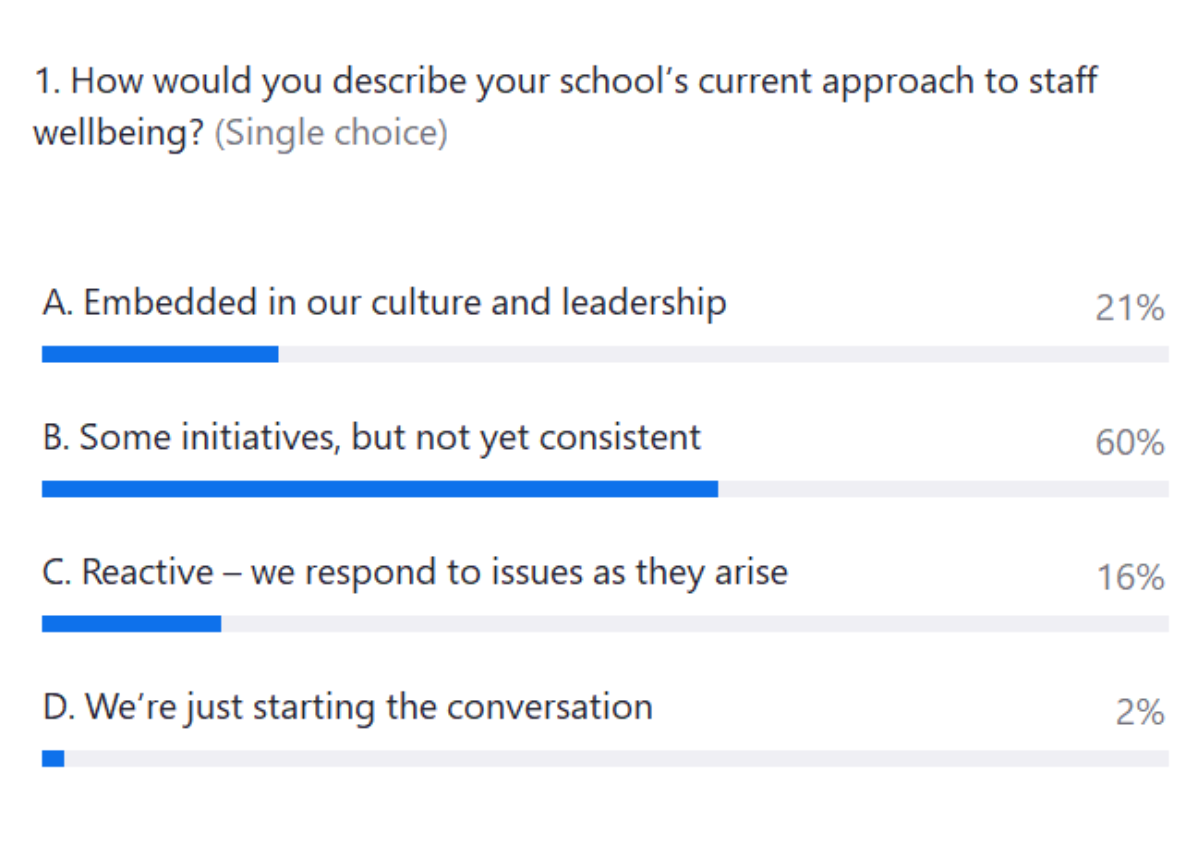Image resolution: width=1200 pixels, height=853 pixels.
Task: Click the gray unfilled bar portion for option B
Action: tap(940, 489)
